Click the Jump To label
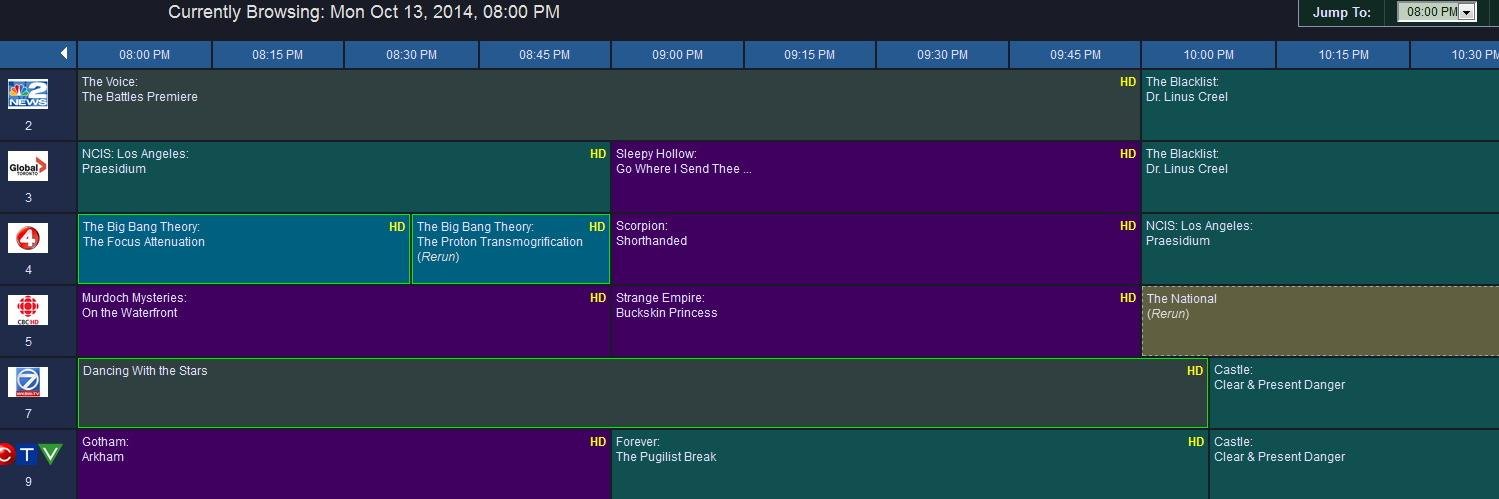This screenshot has width=1499, height=499. coord(1341,13)
